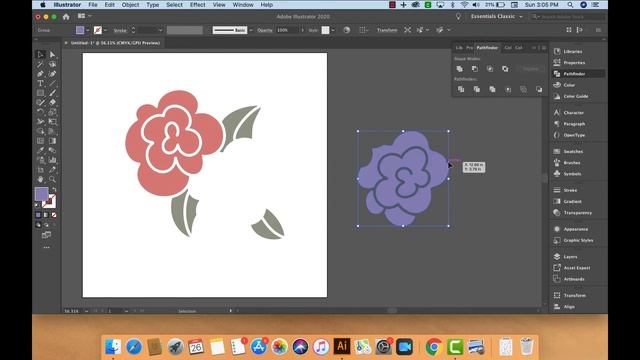Open the Layers panel

coord(570,257)
